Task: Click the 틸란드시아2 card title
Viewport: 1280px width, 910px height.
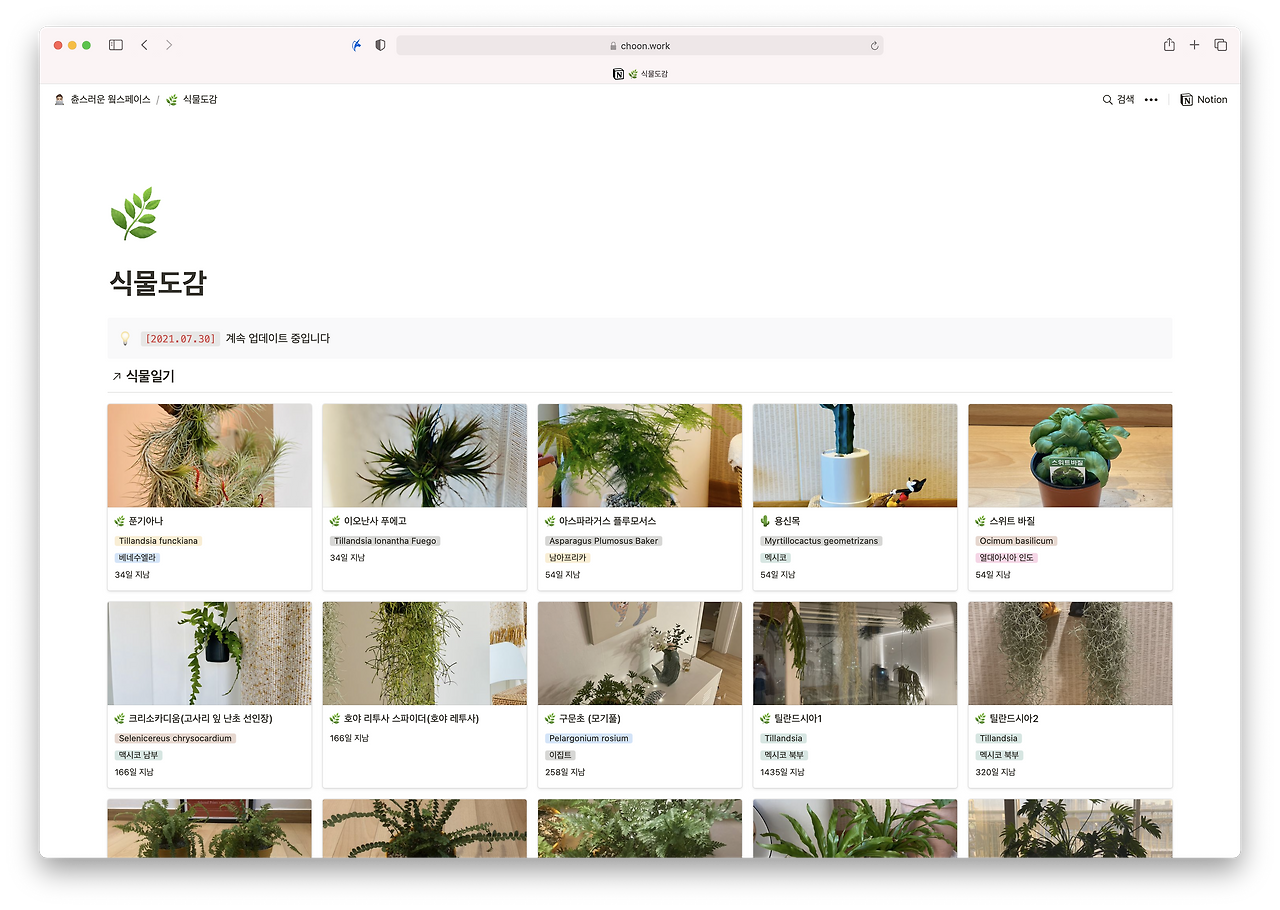Action: click(1014, 719)
